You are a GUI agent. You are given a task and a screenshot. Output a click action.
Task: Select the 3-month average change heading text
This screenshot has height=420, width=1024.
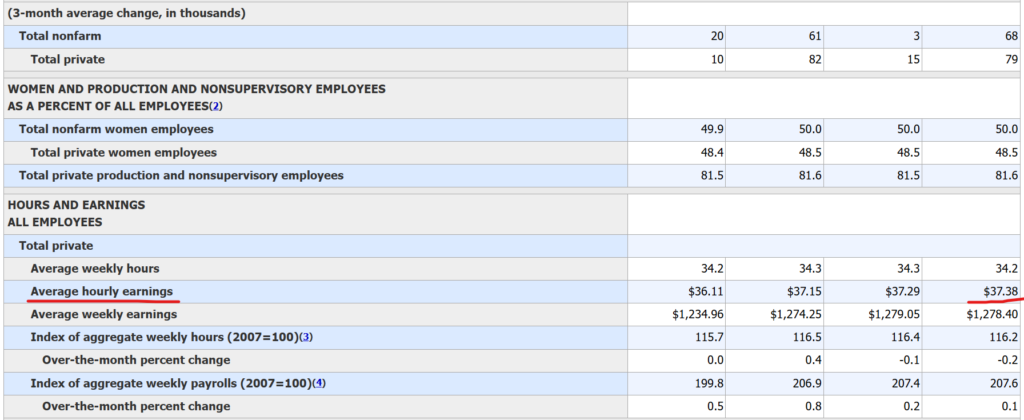pyautogui.click(x=126, y=13)
